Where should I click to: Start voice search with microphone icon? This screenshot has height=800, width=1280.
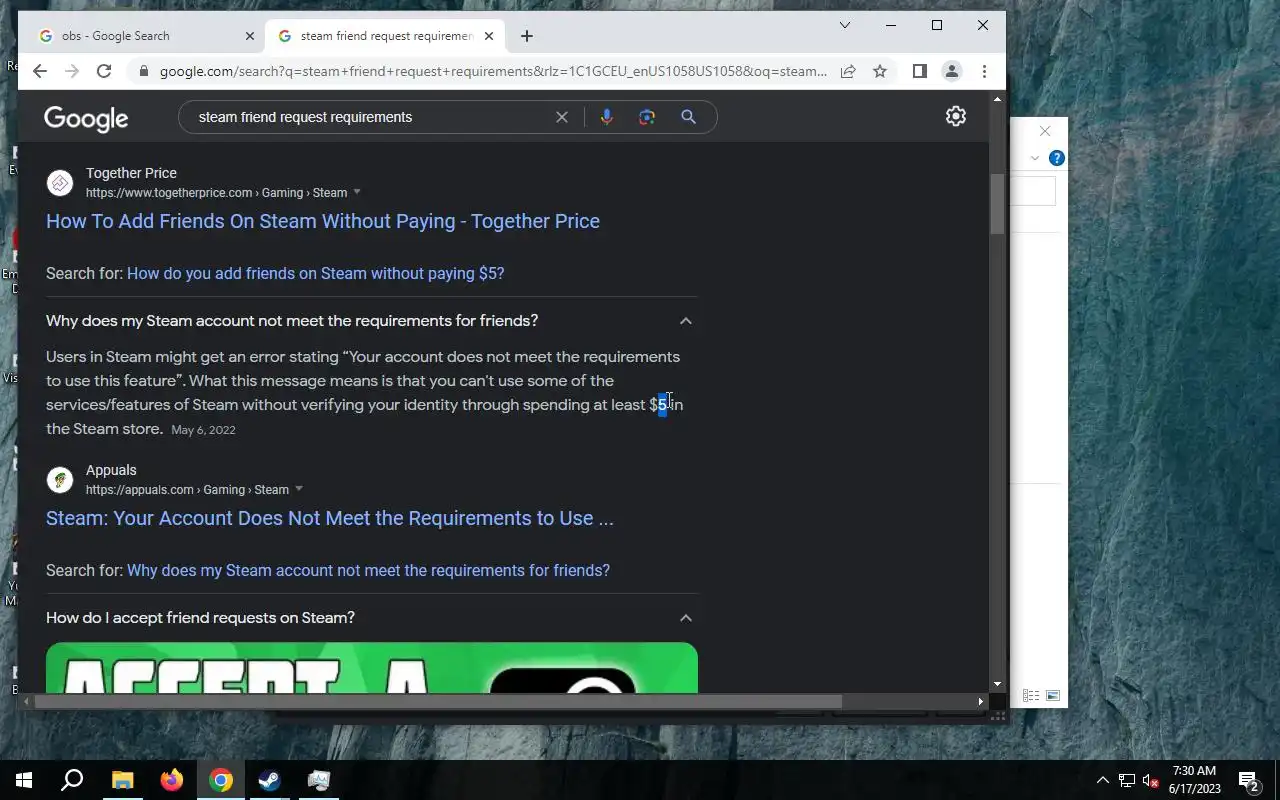click(x=606, y=117)
